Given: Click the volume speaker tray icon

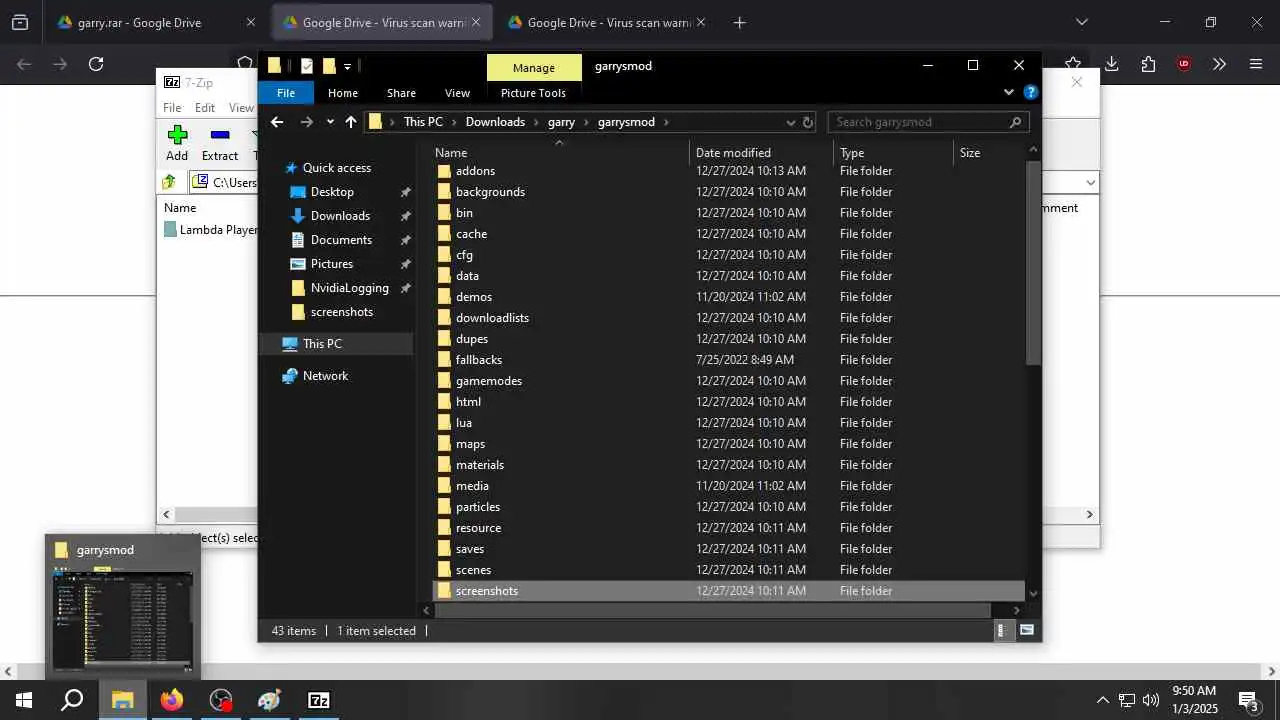Looking at the screenshot, I should coord(1151,700).
